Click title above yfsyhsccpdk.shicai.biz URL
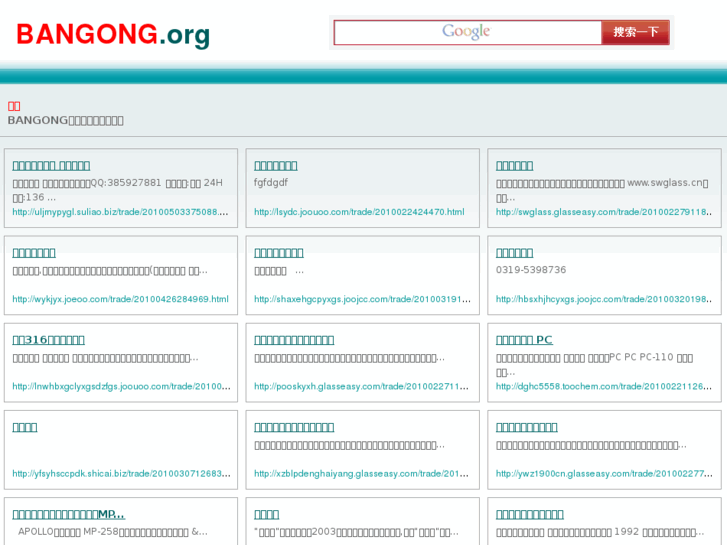 pyautogui.click(x=25, y=427)
